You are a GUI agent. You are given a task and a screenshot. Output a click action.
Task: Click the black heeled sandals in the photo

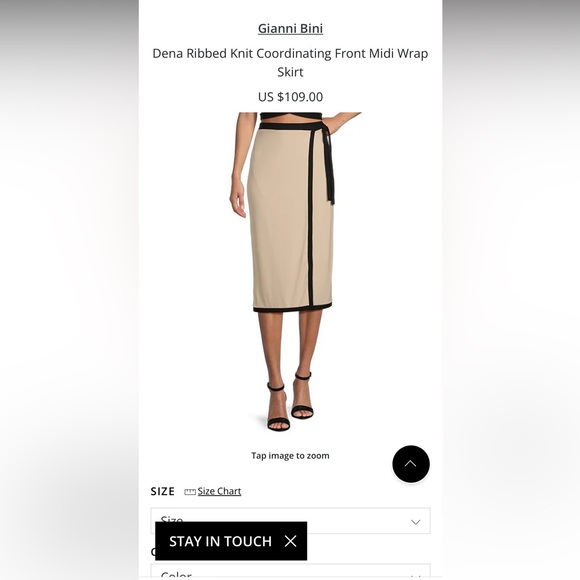(290, 402)
